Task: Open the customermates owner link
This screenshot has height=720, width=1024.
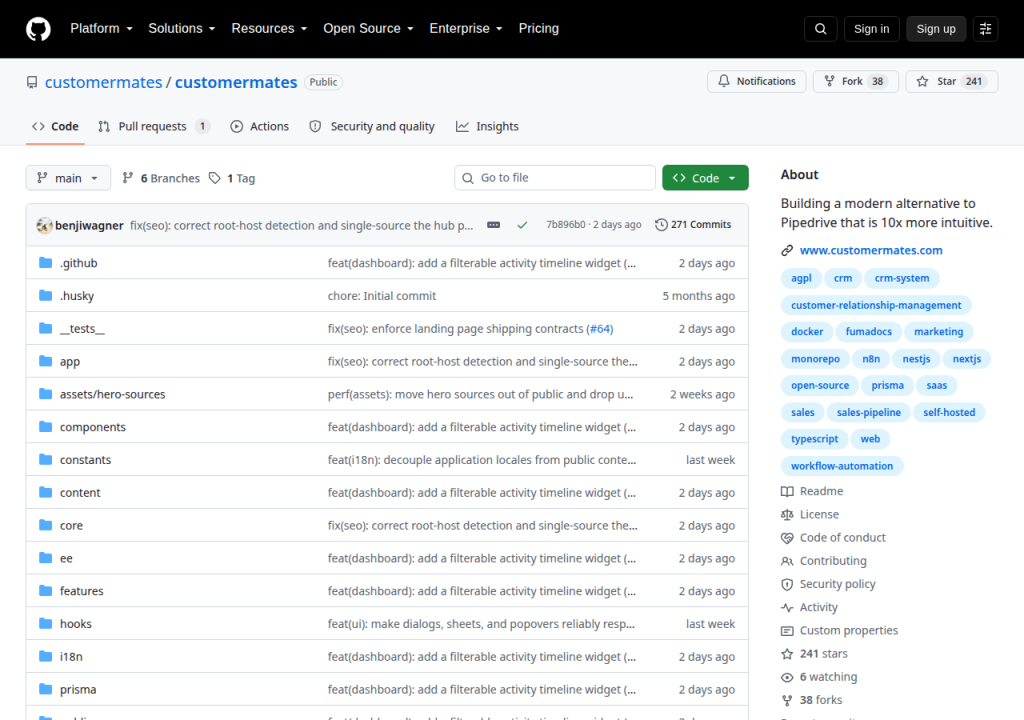Action: (103, 82)
